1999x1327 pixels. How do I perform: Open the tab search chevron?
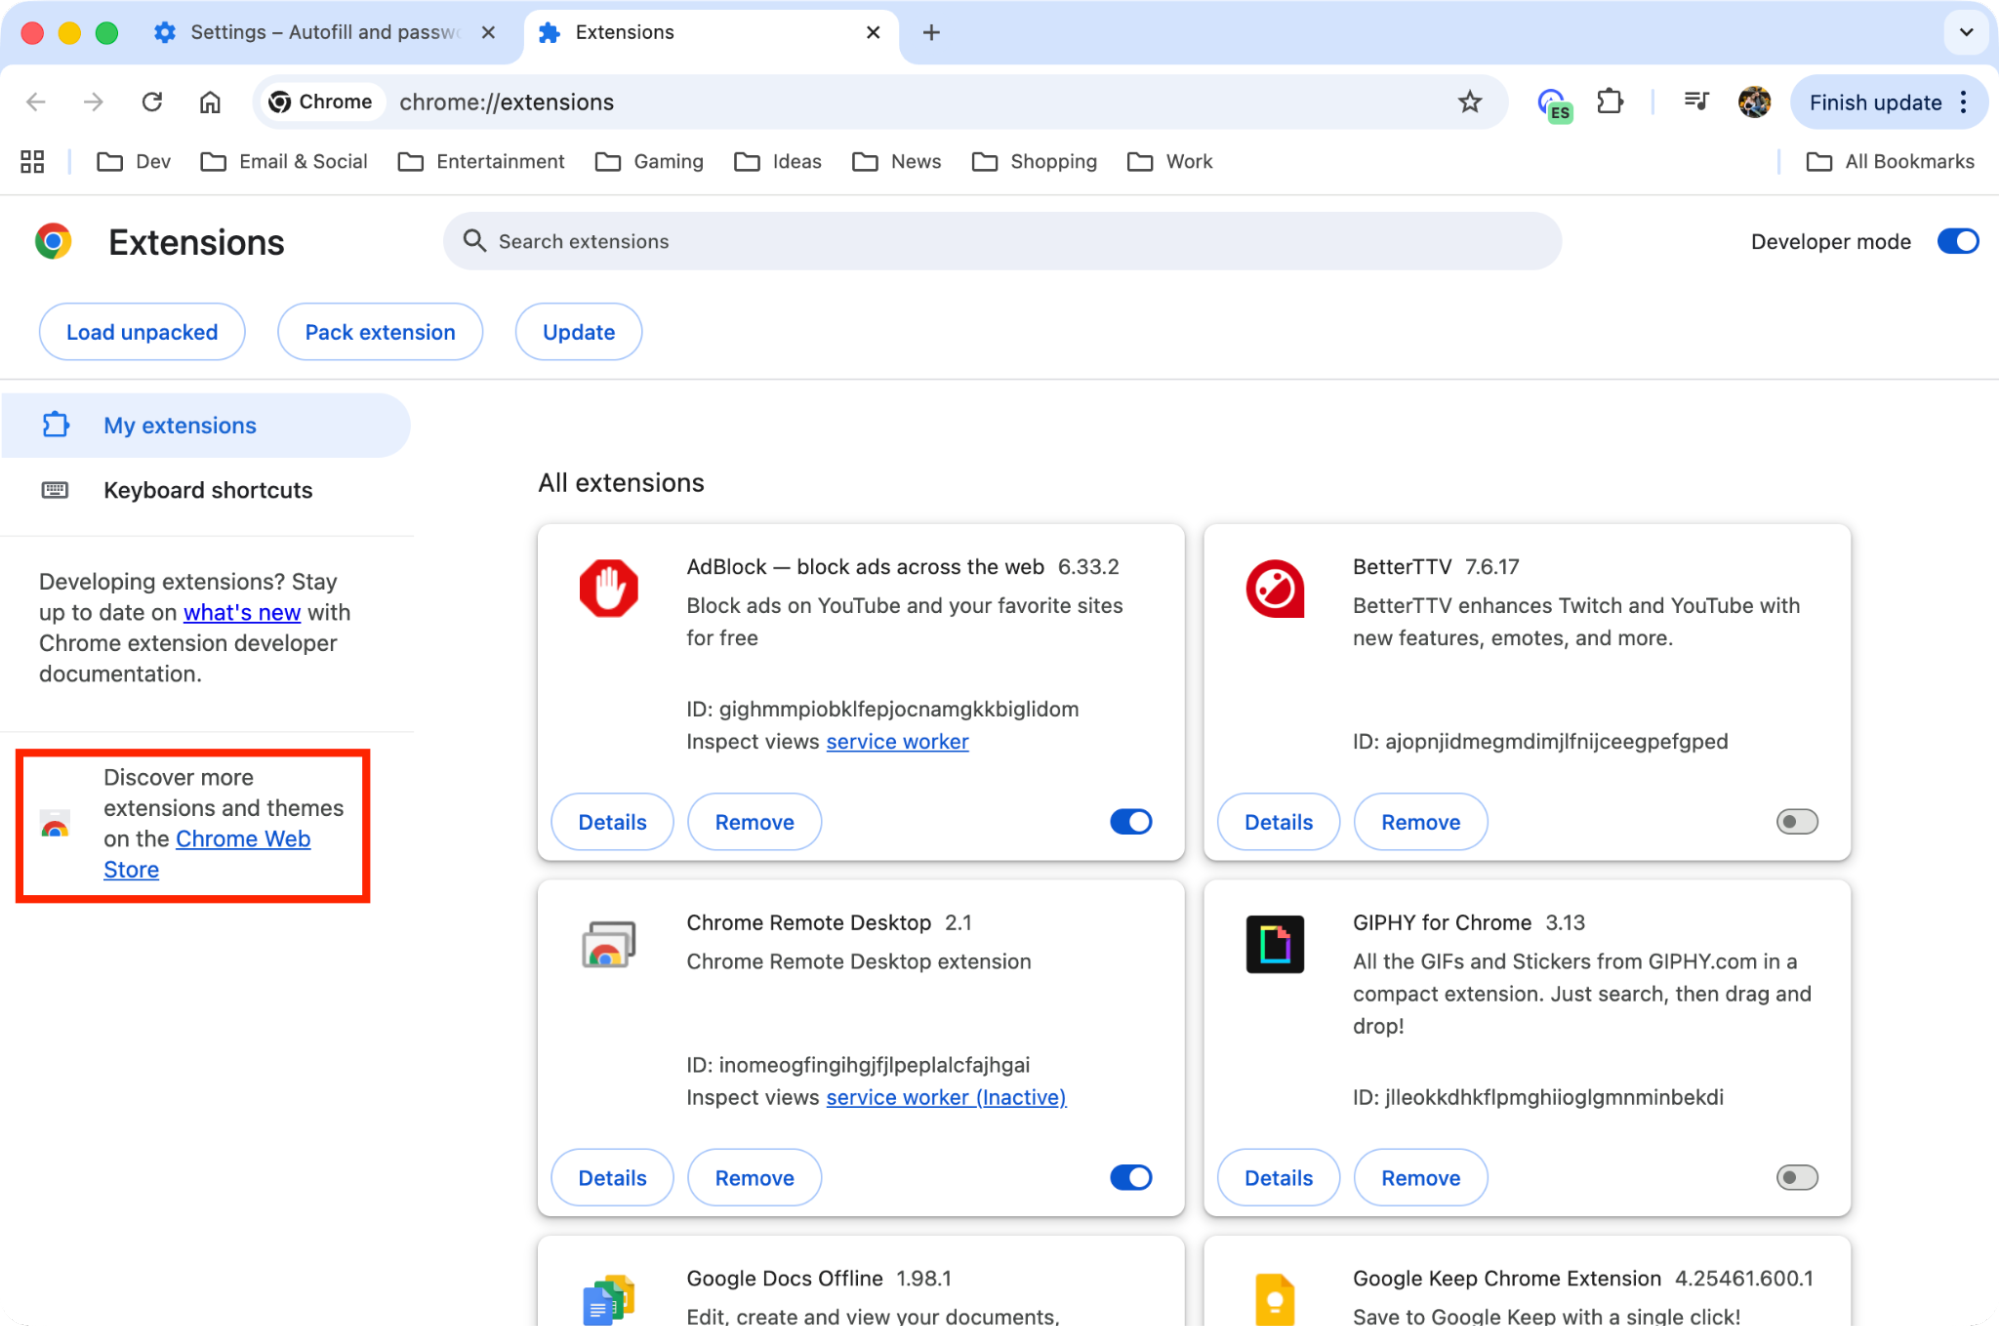pyautogui.click(x=1965, y=32)
